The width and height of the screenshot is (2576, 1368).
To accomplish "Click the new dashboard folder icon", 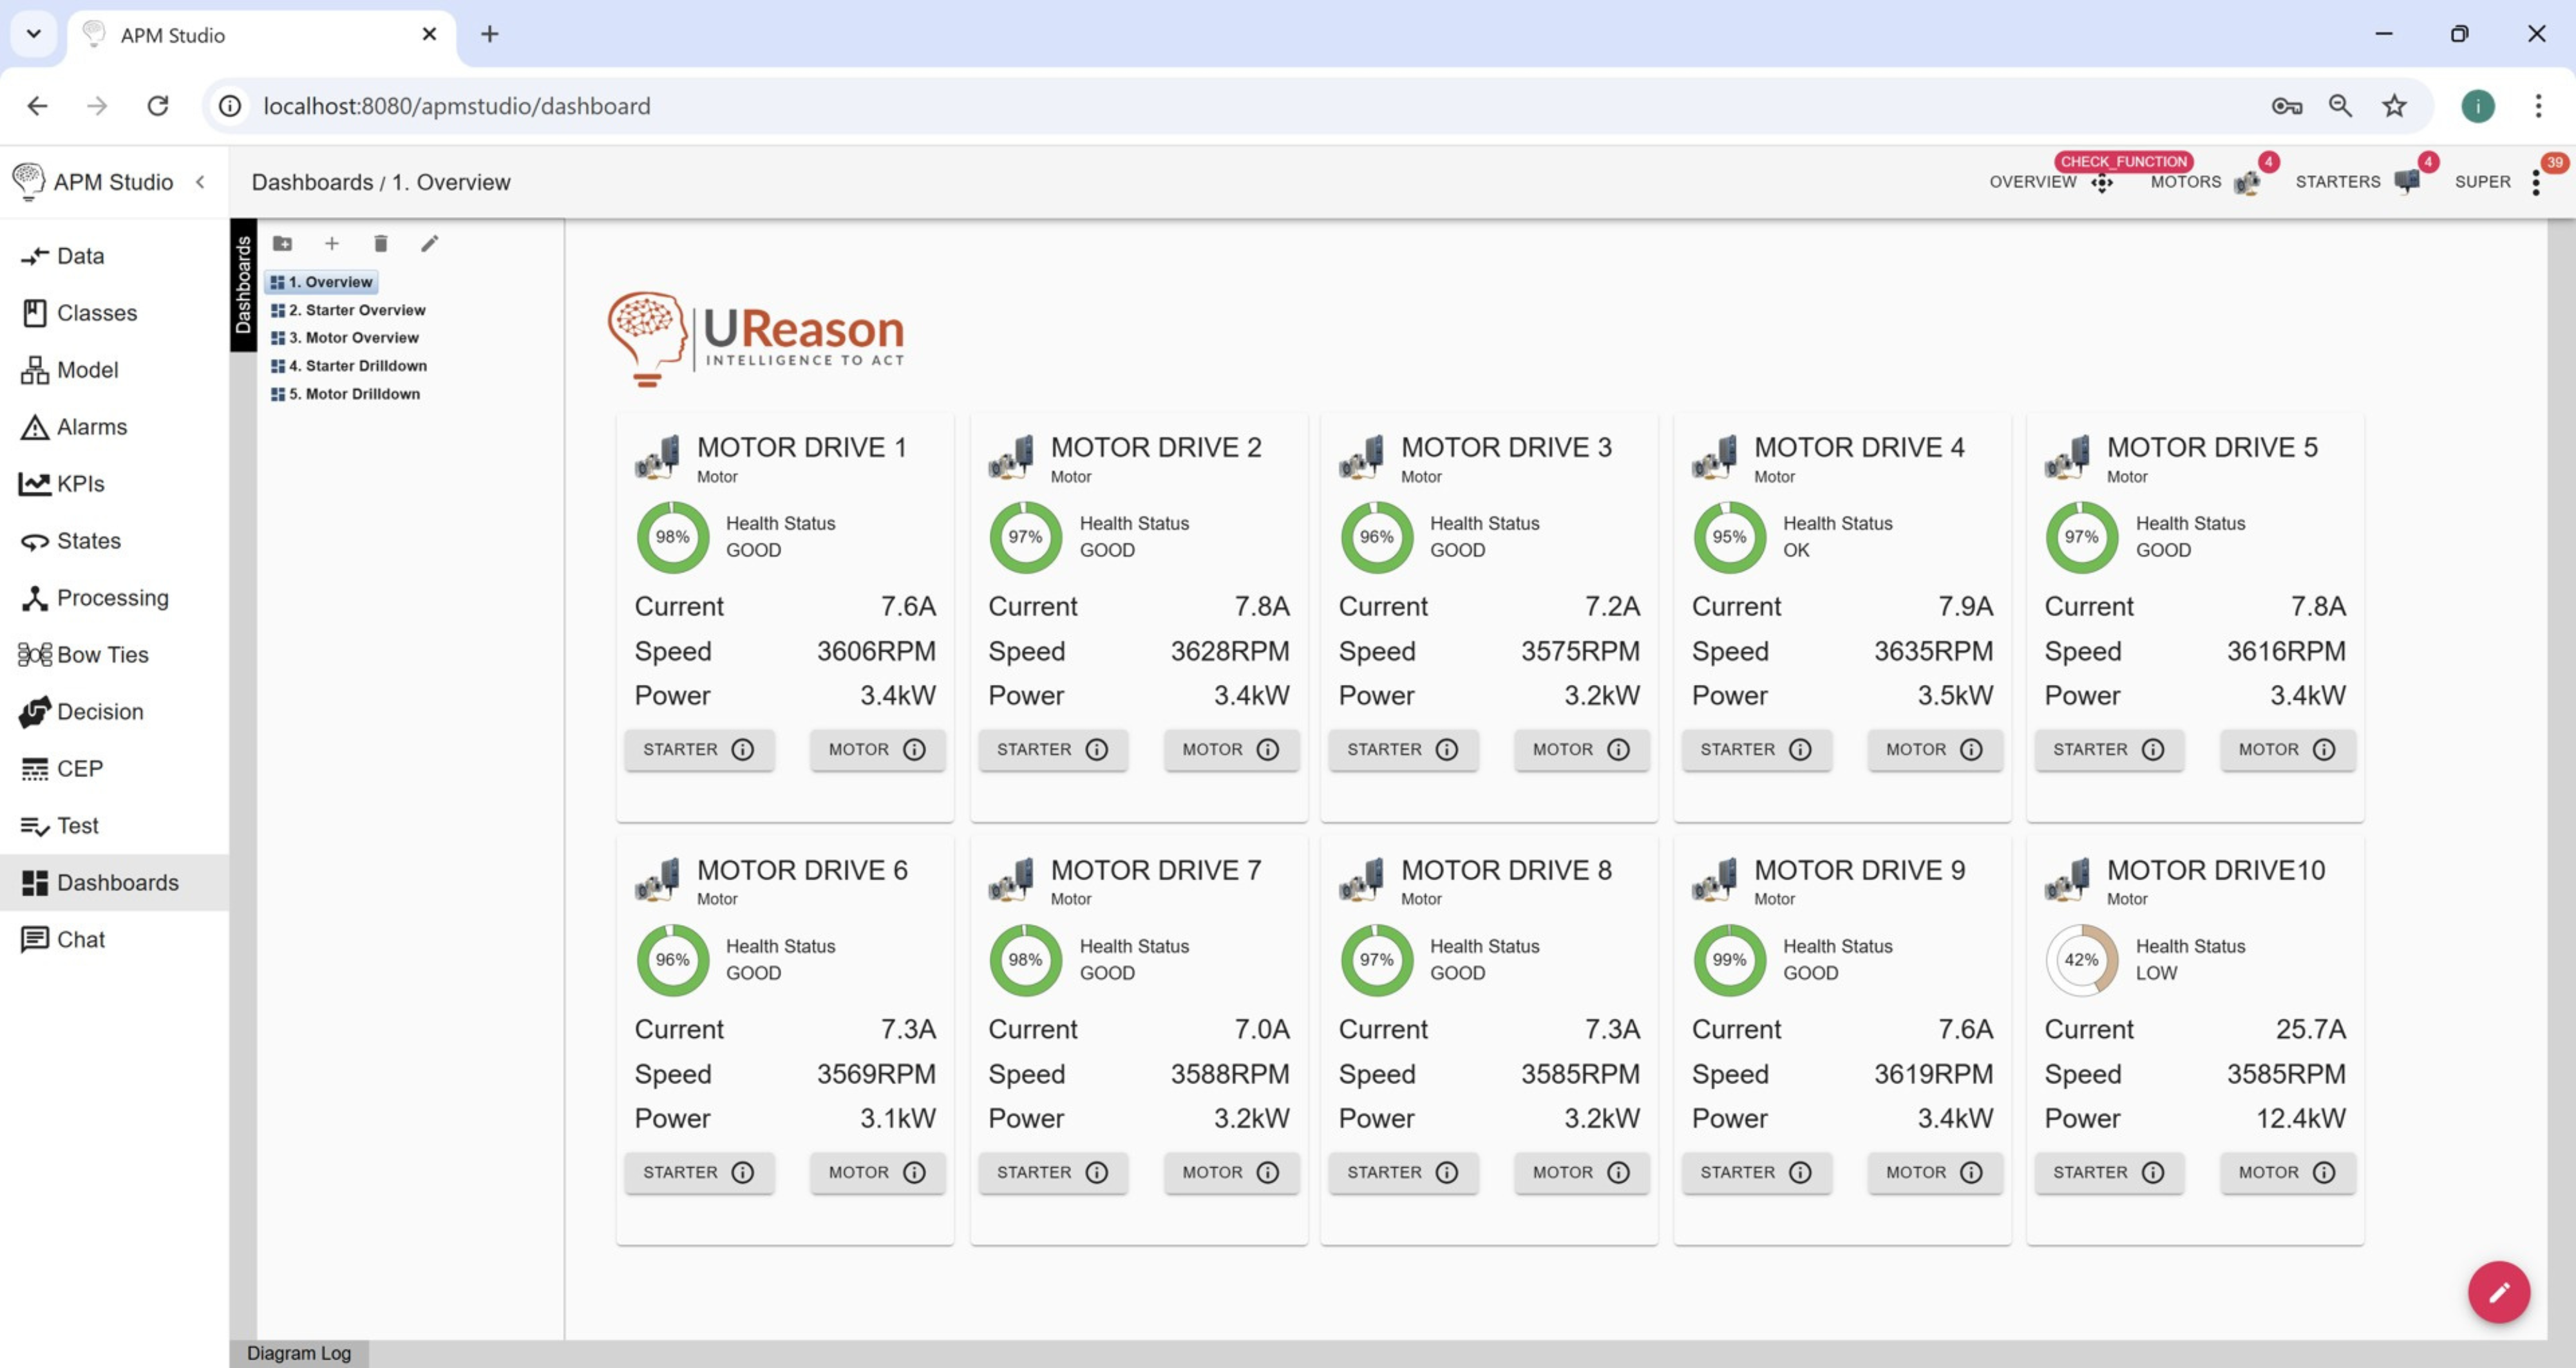I will coord(283,243).
